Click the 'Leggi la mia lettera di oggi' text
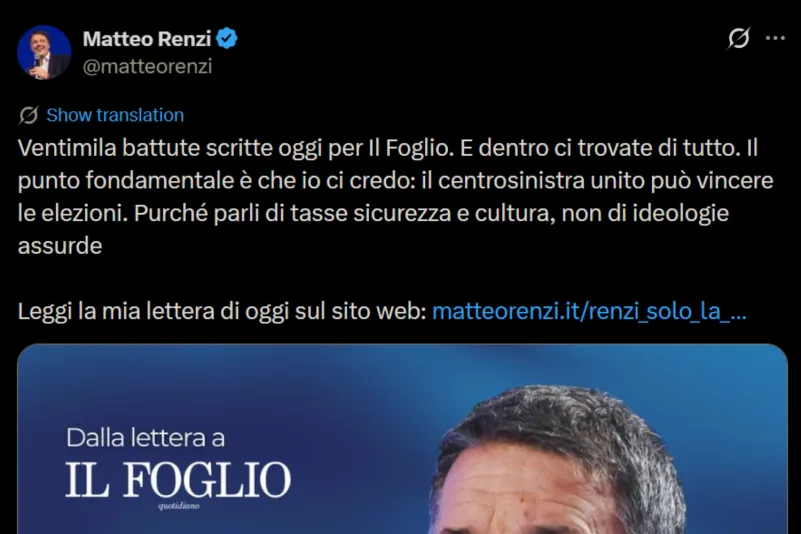Viewport: 801px width, 534px height. pos(222,311)
